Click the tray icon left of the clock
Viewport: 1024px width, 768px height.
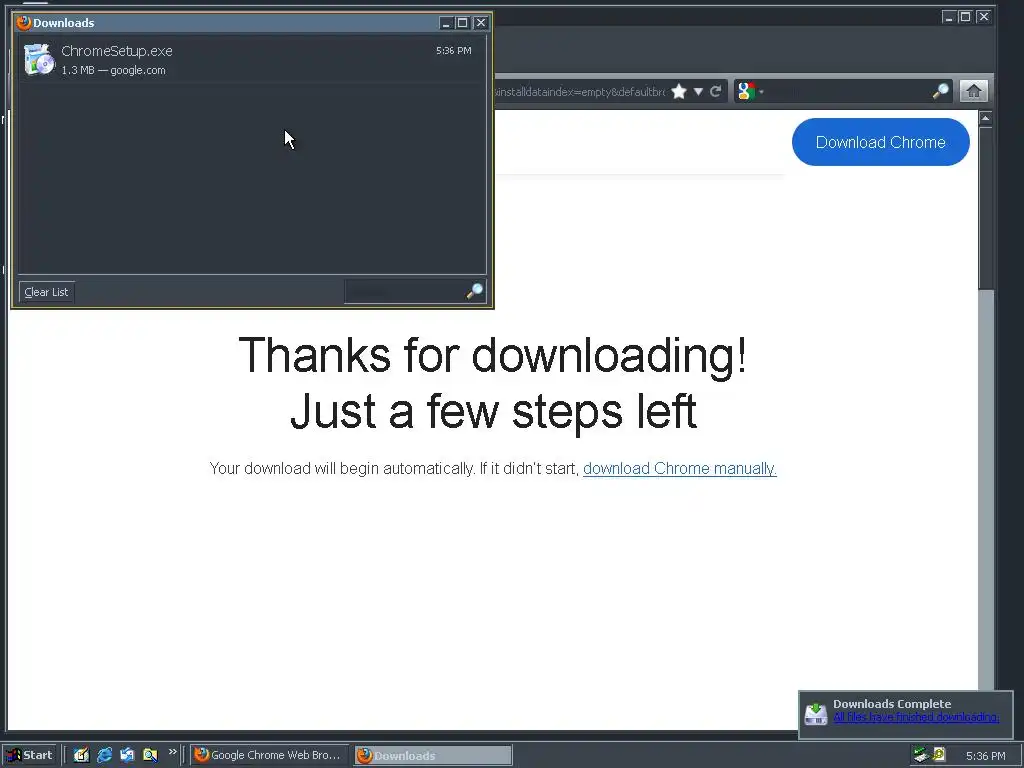pos(940,754)
